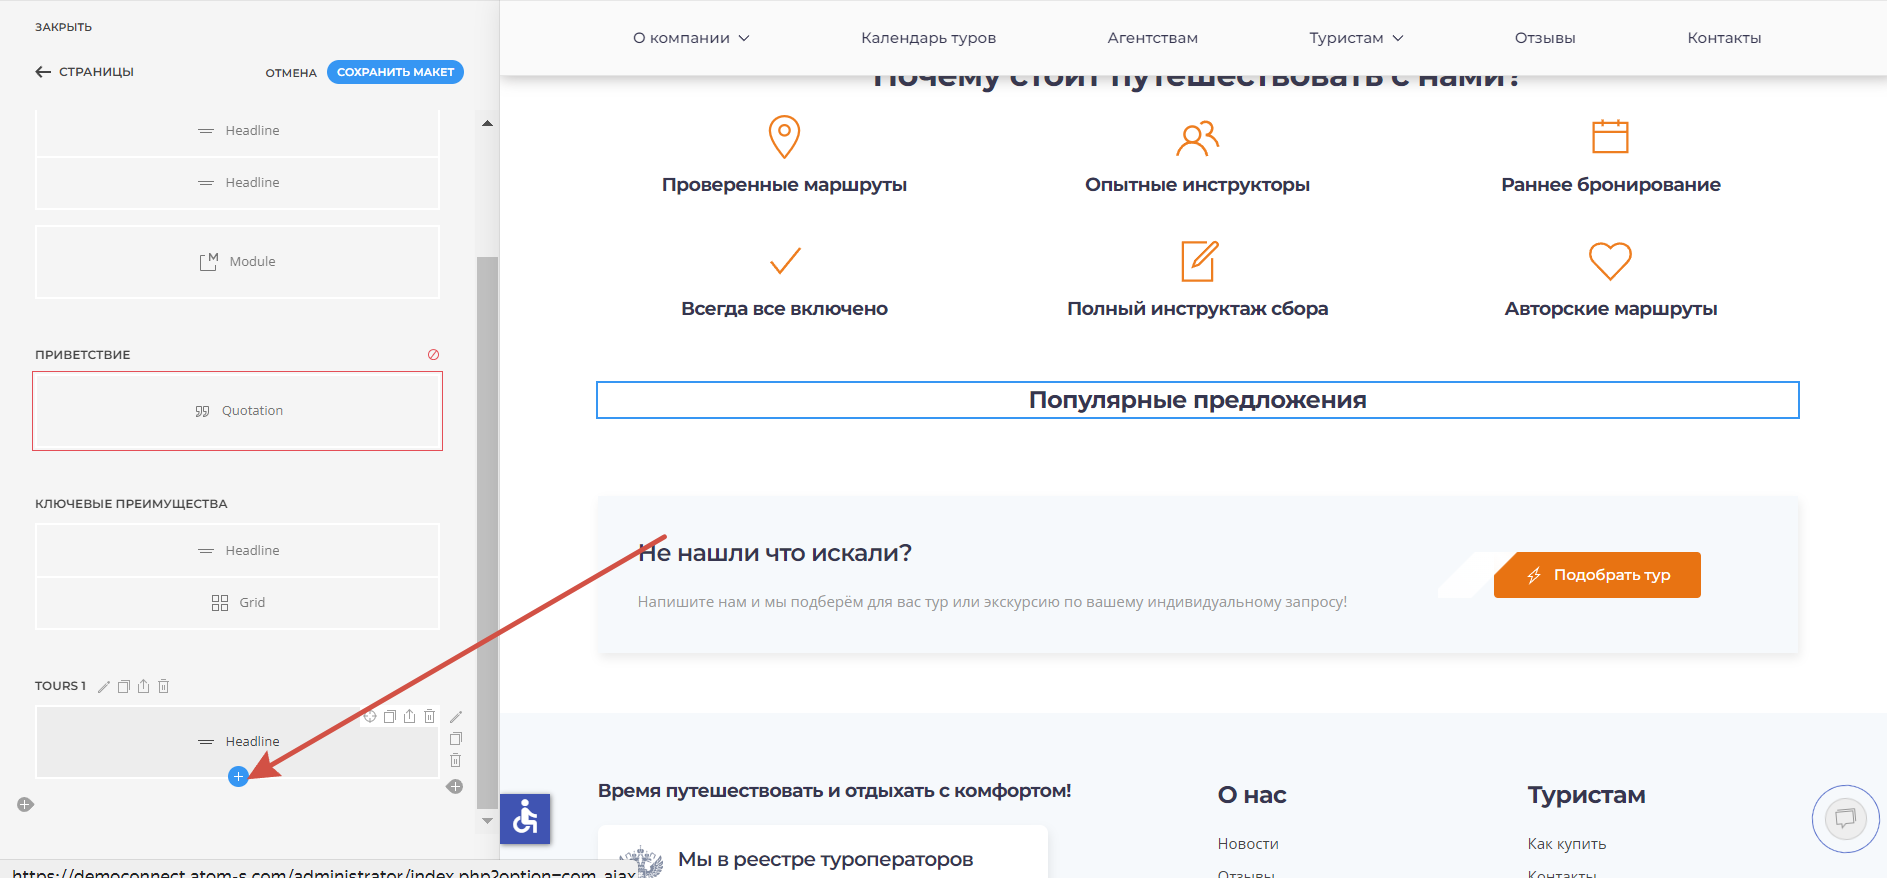Select the Module element block
This screenshot has height=878, width=1887.
(238, 262)
